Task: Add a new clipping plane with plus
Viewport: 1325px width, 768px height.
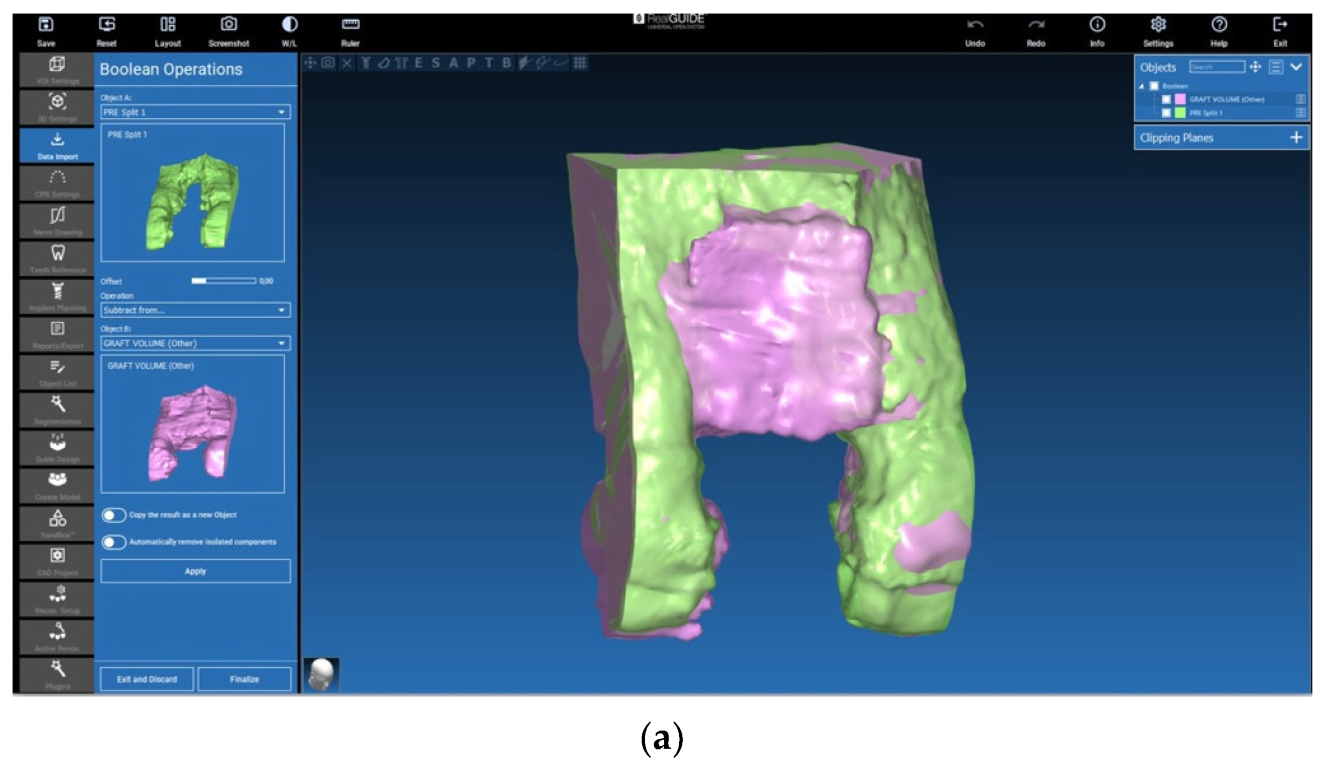Action: tap(1296, 138)
